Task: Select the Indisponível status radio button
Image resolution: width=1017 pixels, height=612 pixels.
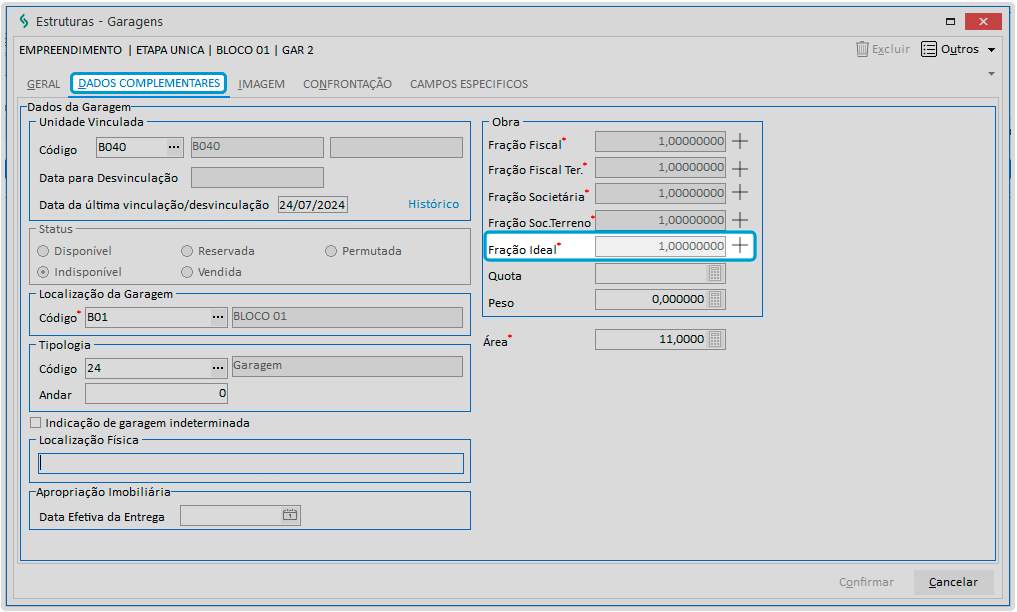Action: pos(43,272)
